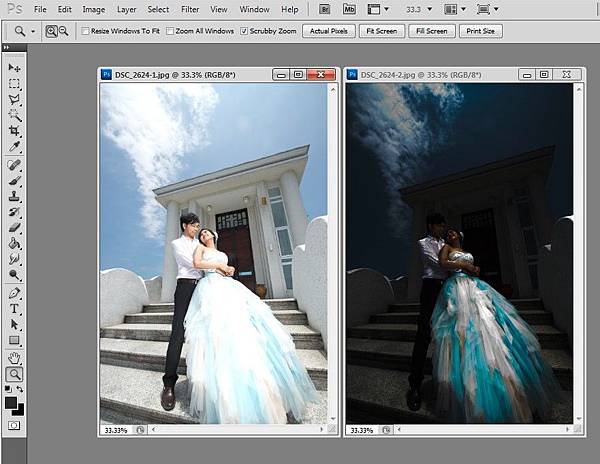Image resolution: width=600 pixels, height=464 pixels.
Task: Open the Layer menu
Action: (x=126, y=9)
